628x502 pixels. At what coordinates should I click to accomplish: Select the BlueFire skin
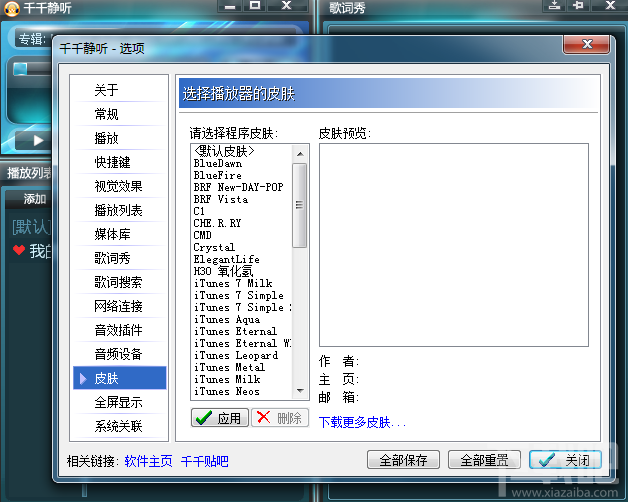tap(242, 175)
